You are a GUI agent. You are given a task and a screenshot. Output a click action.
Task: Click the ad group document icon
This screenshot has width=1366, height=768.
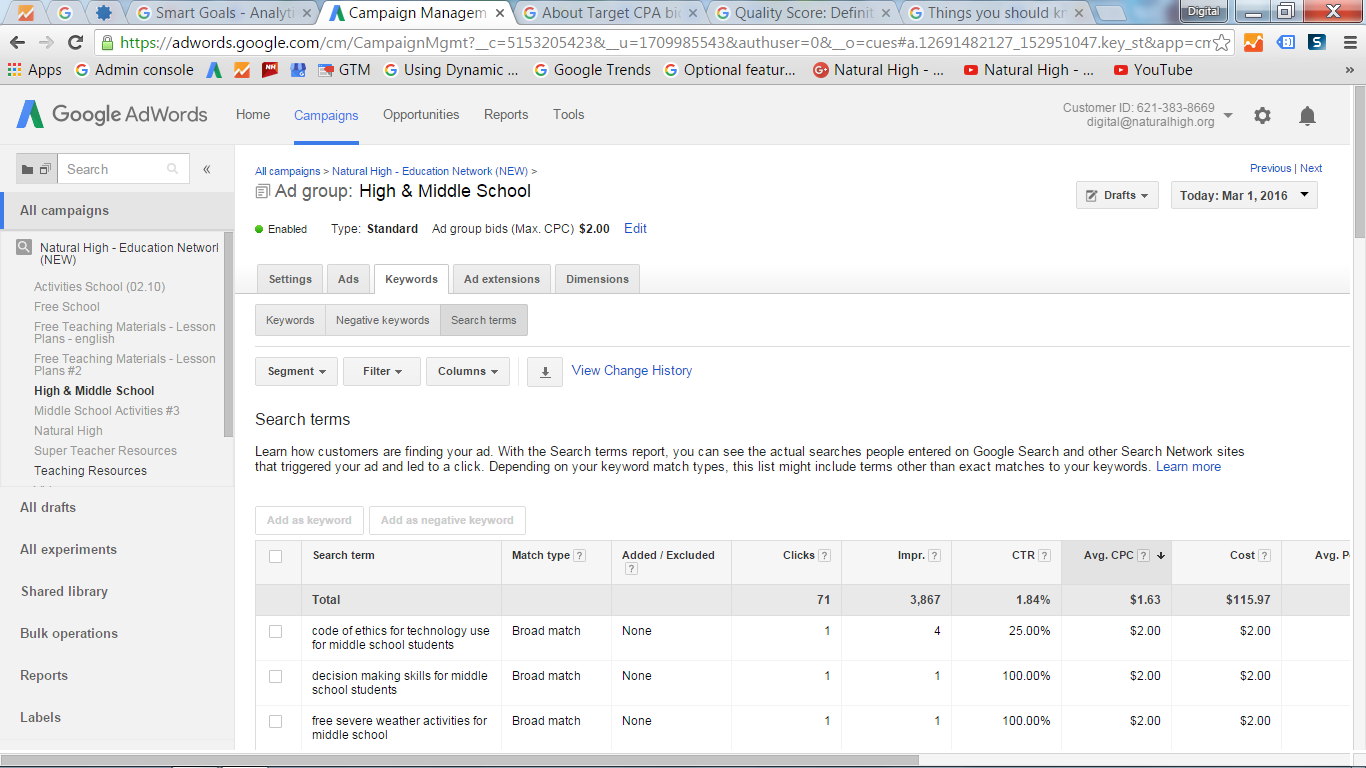click(x=262, y=191)
